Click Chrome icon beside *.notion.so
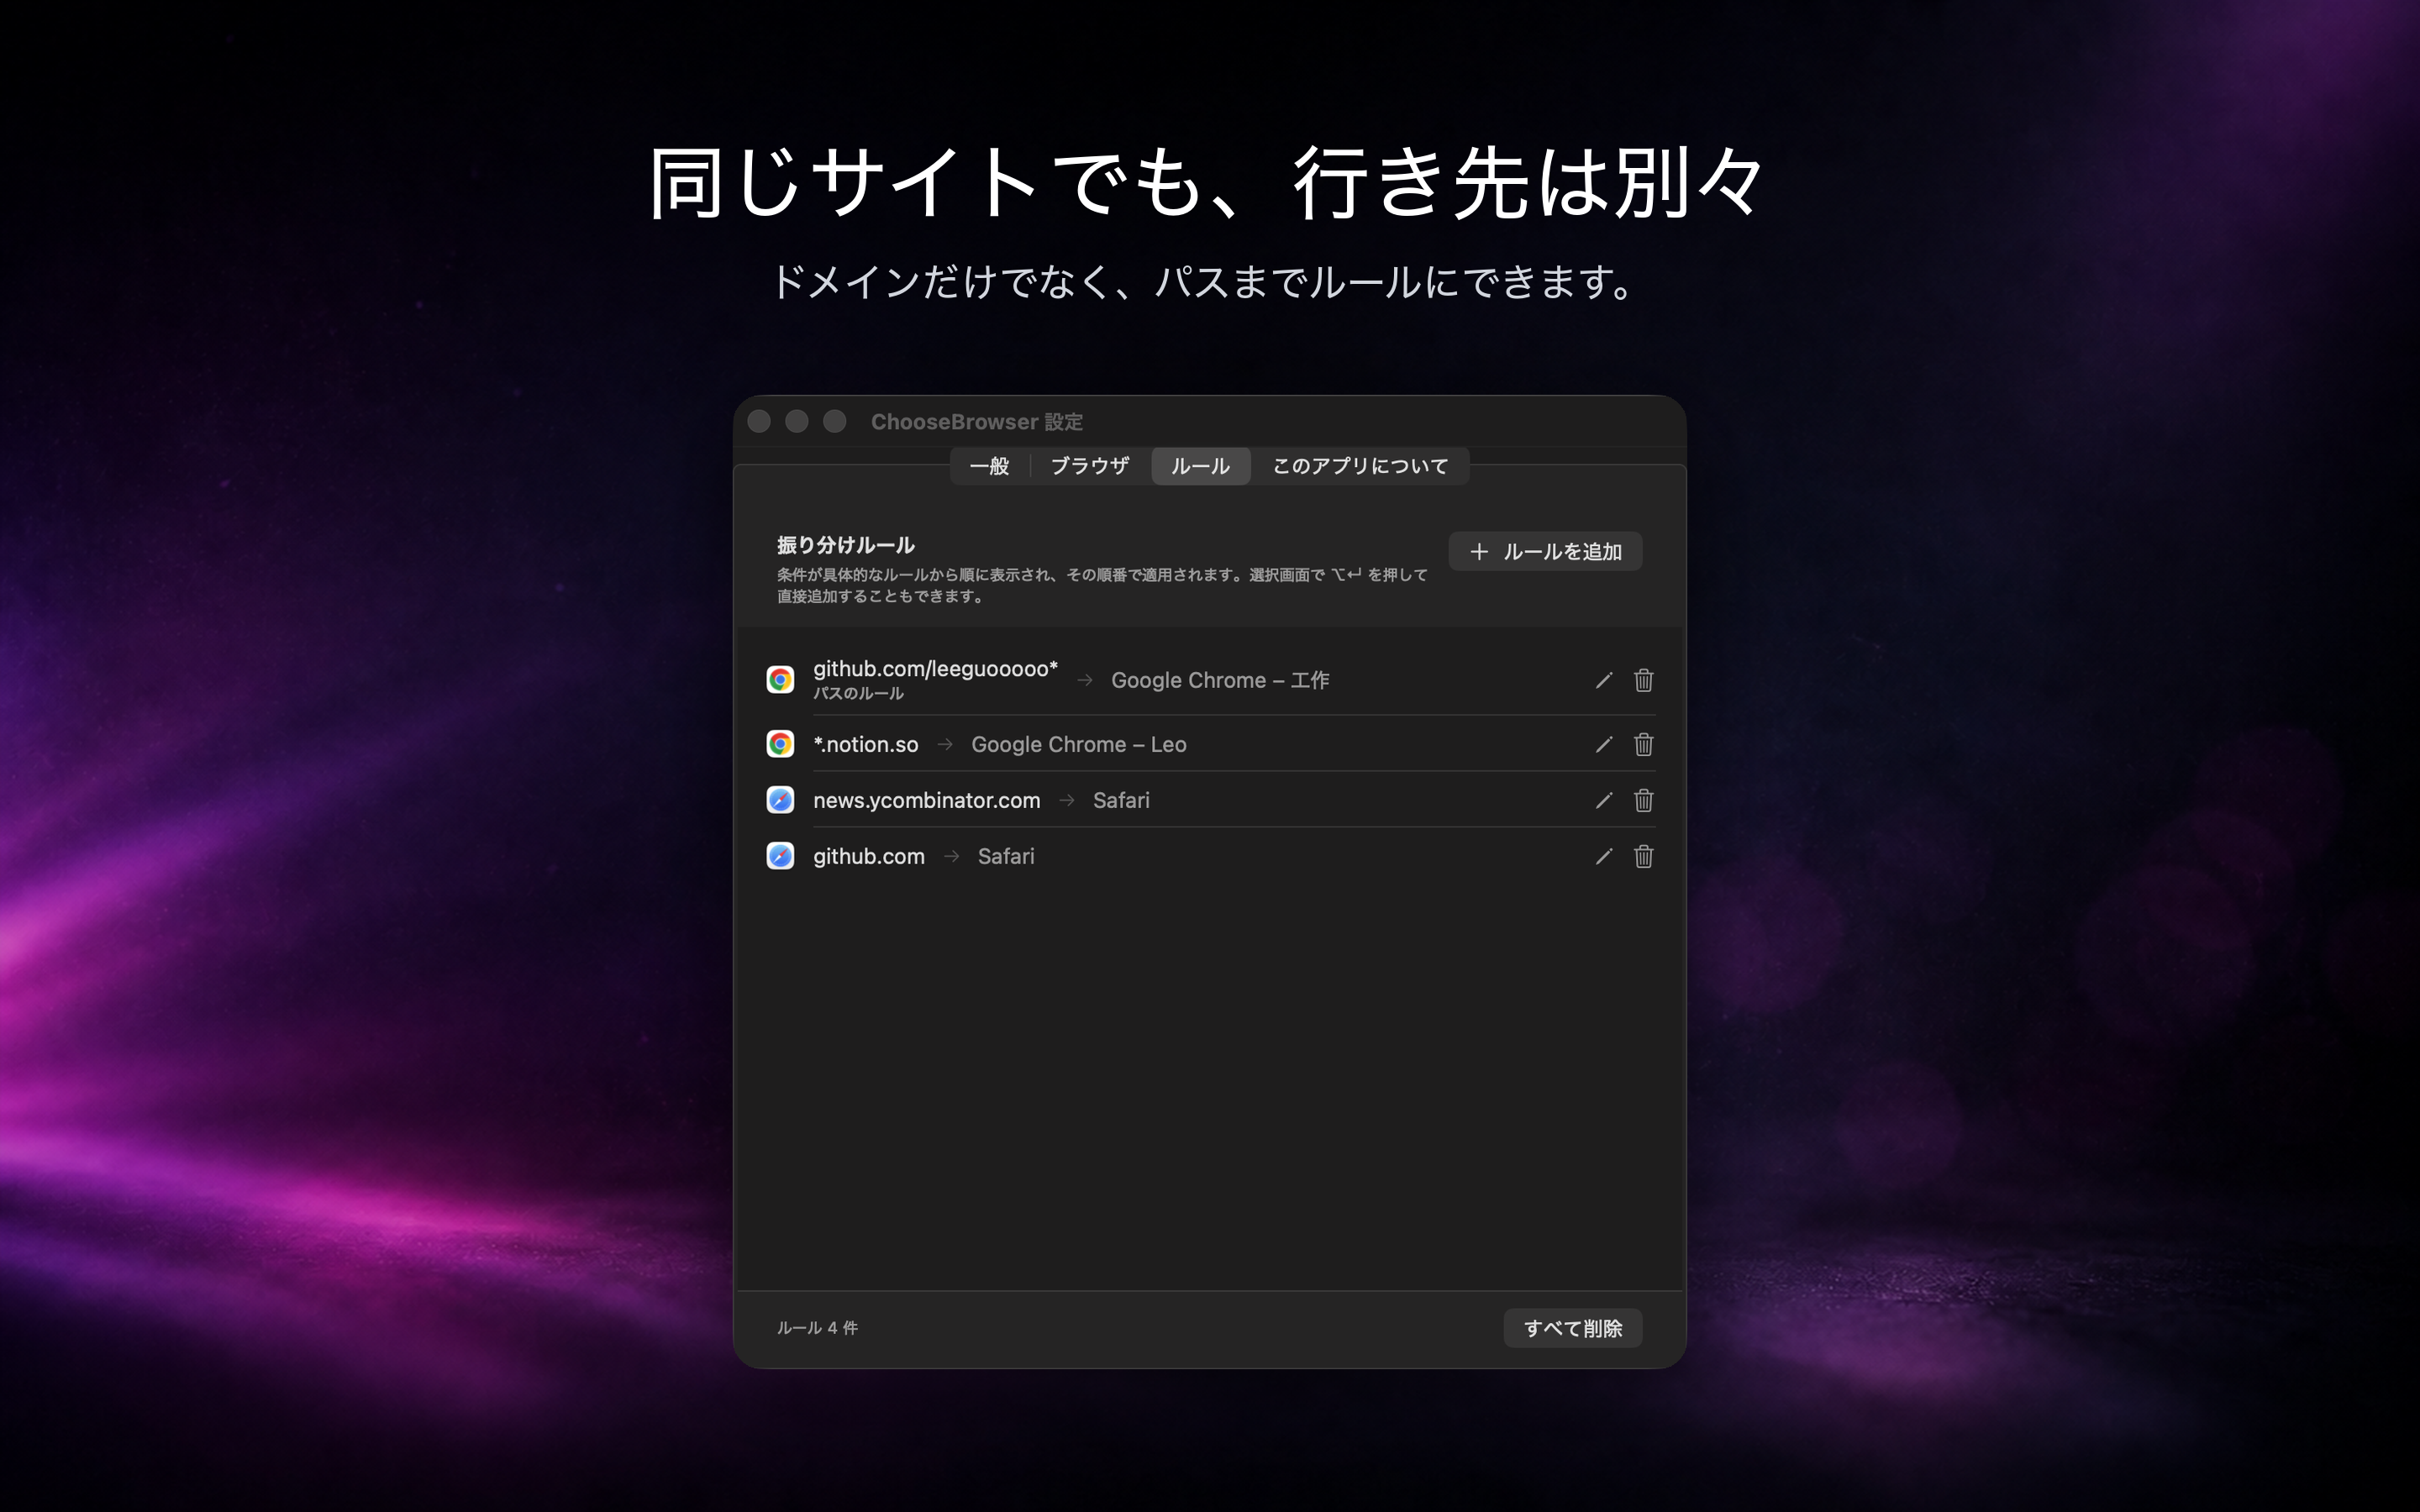The image size is (2420, 1512). 780,744
